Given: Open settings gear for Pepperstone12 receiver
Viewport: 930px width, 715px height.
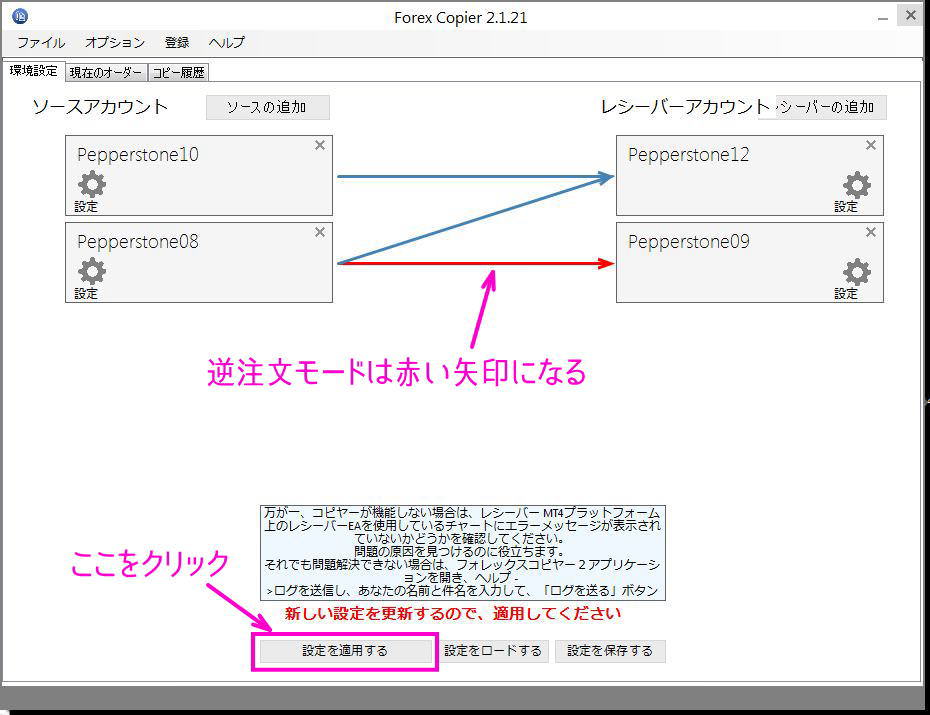Looking at the screenshot, I should pyautogui.click(x=856, y=185).
